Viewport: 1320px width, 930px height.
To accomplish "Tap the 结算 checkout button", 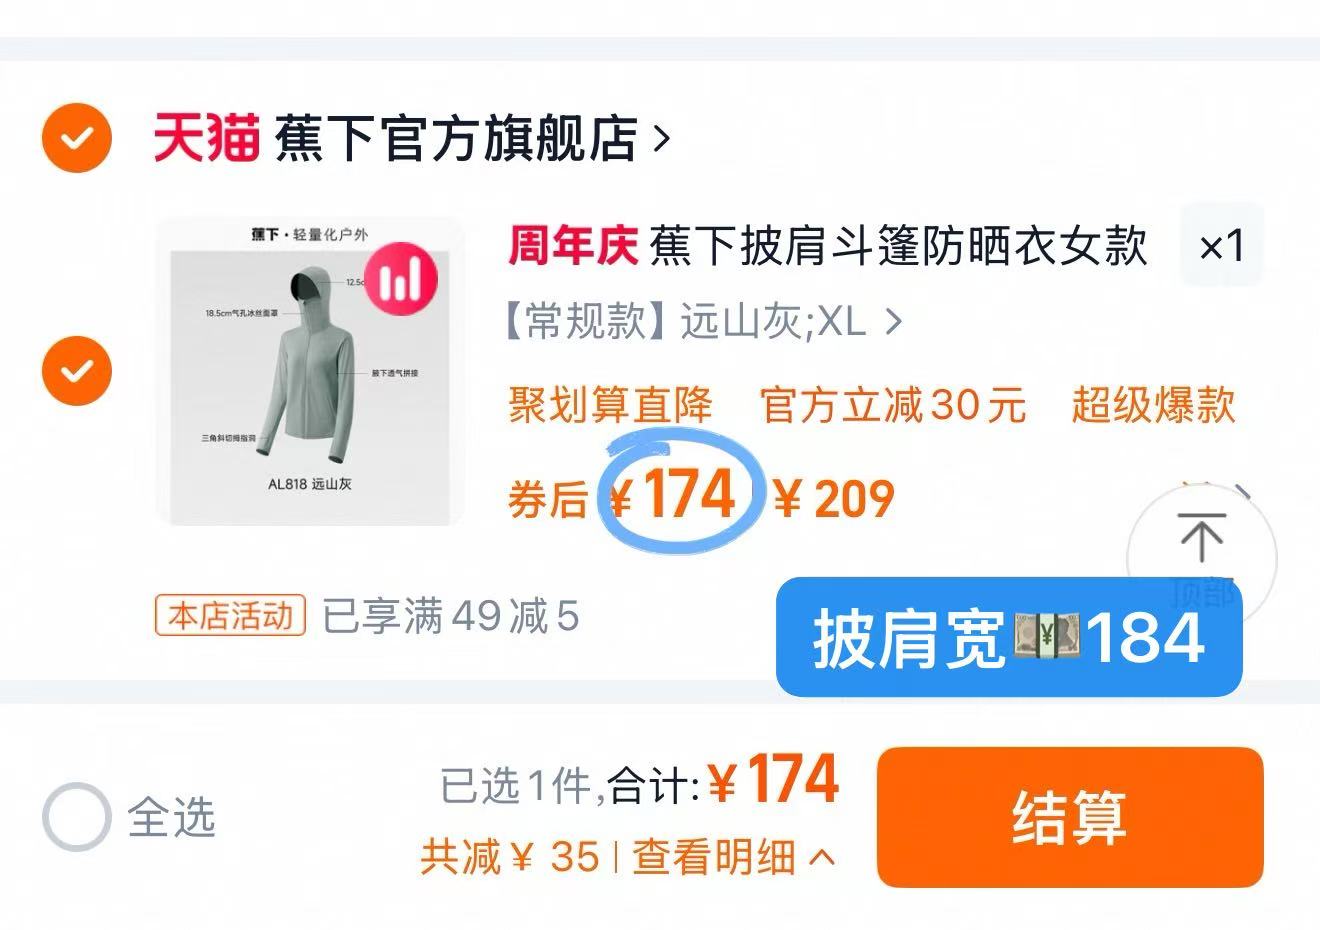I will pyautogui.click(x=1070, y=817).
